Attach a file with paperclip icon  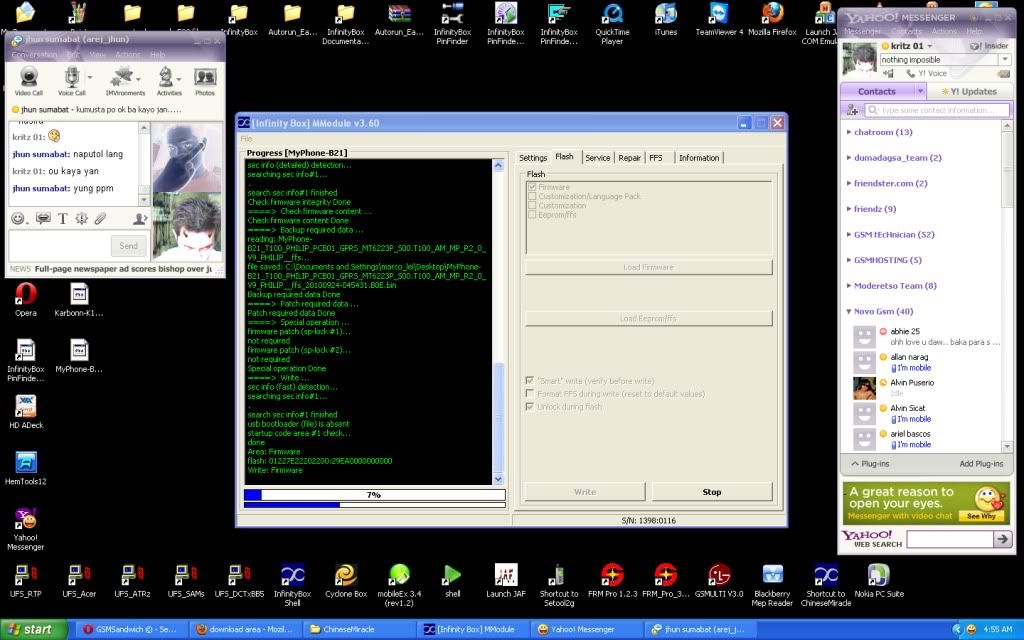100,219
